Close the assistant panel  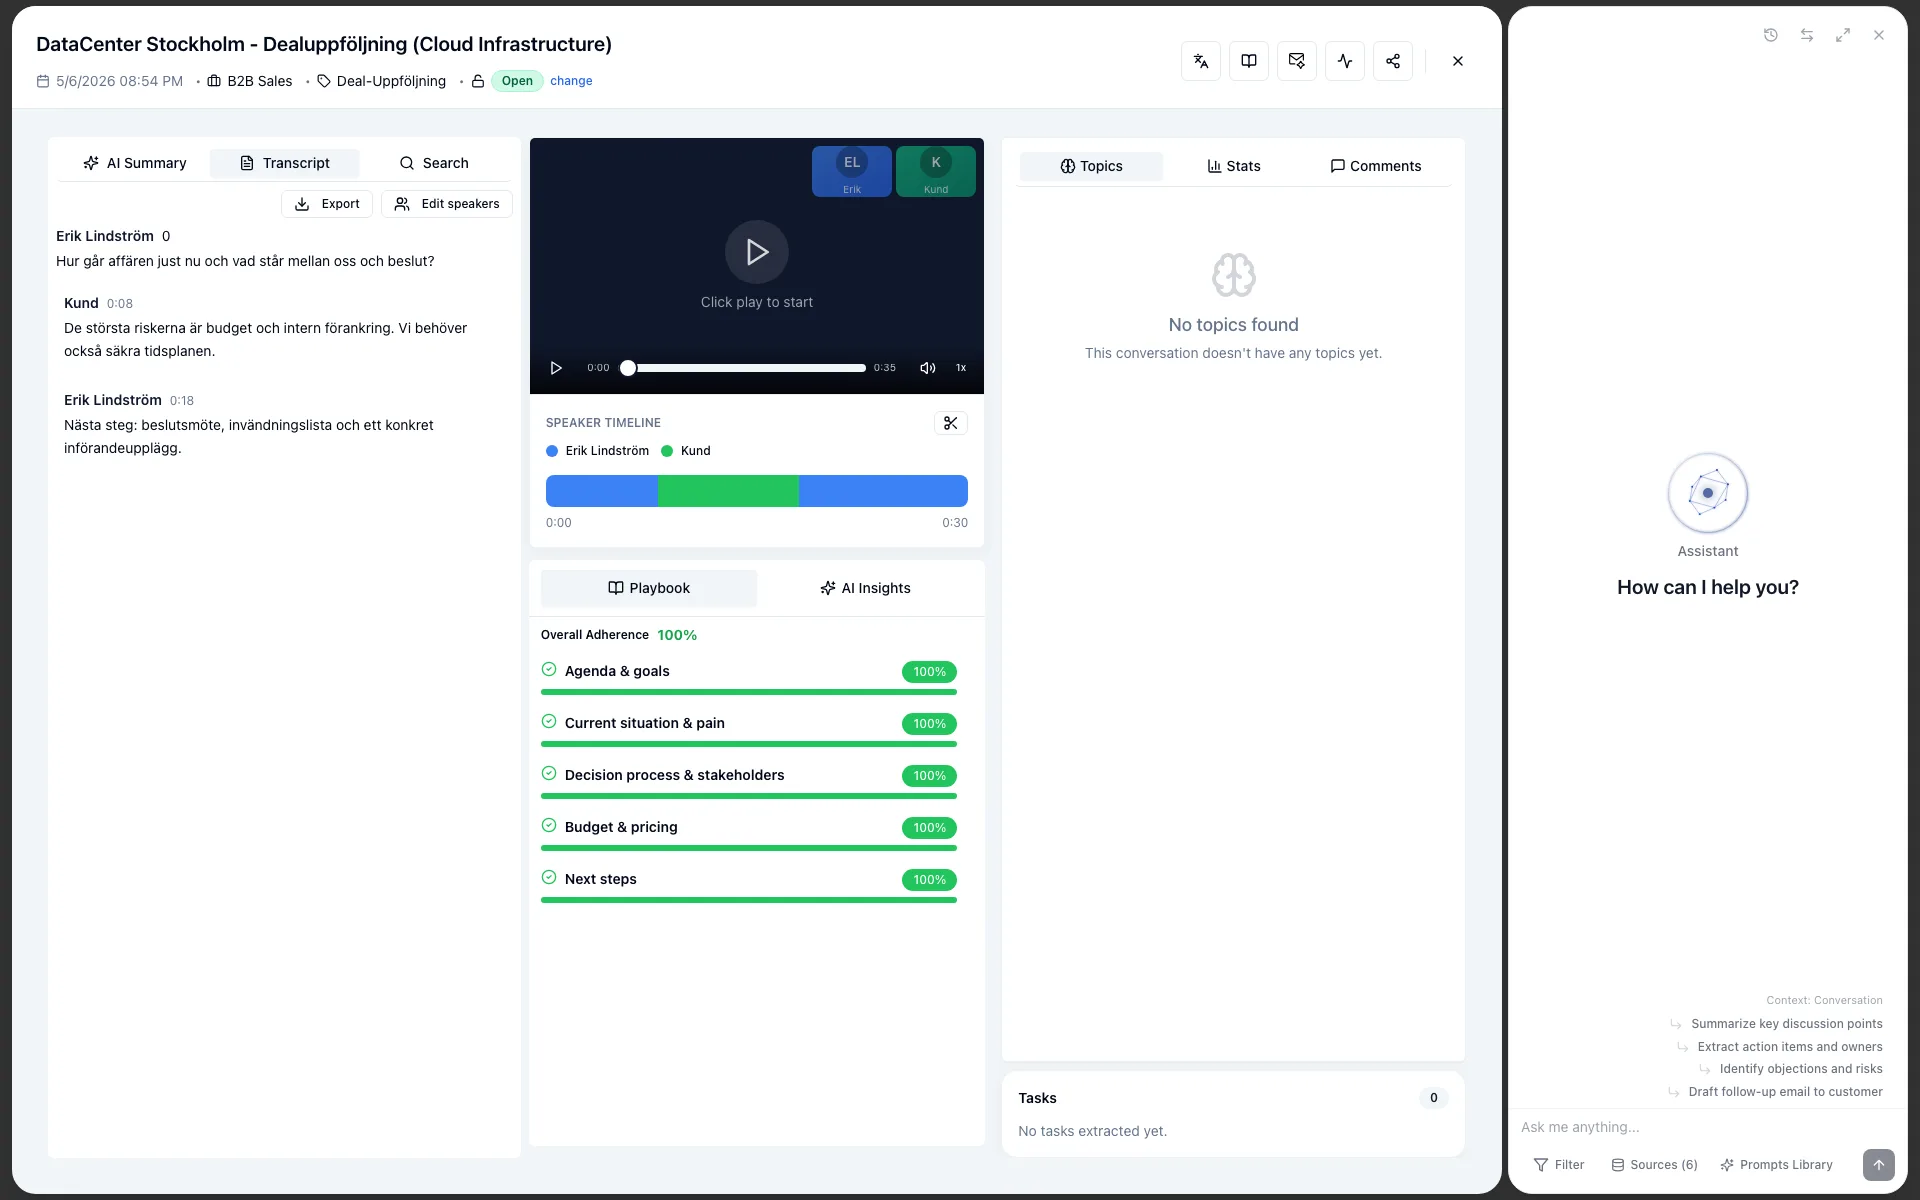1879,35
